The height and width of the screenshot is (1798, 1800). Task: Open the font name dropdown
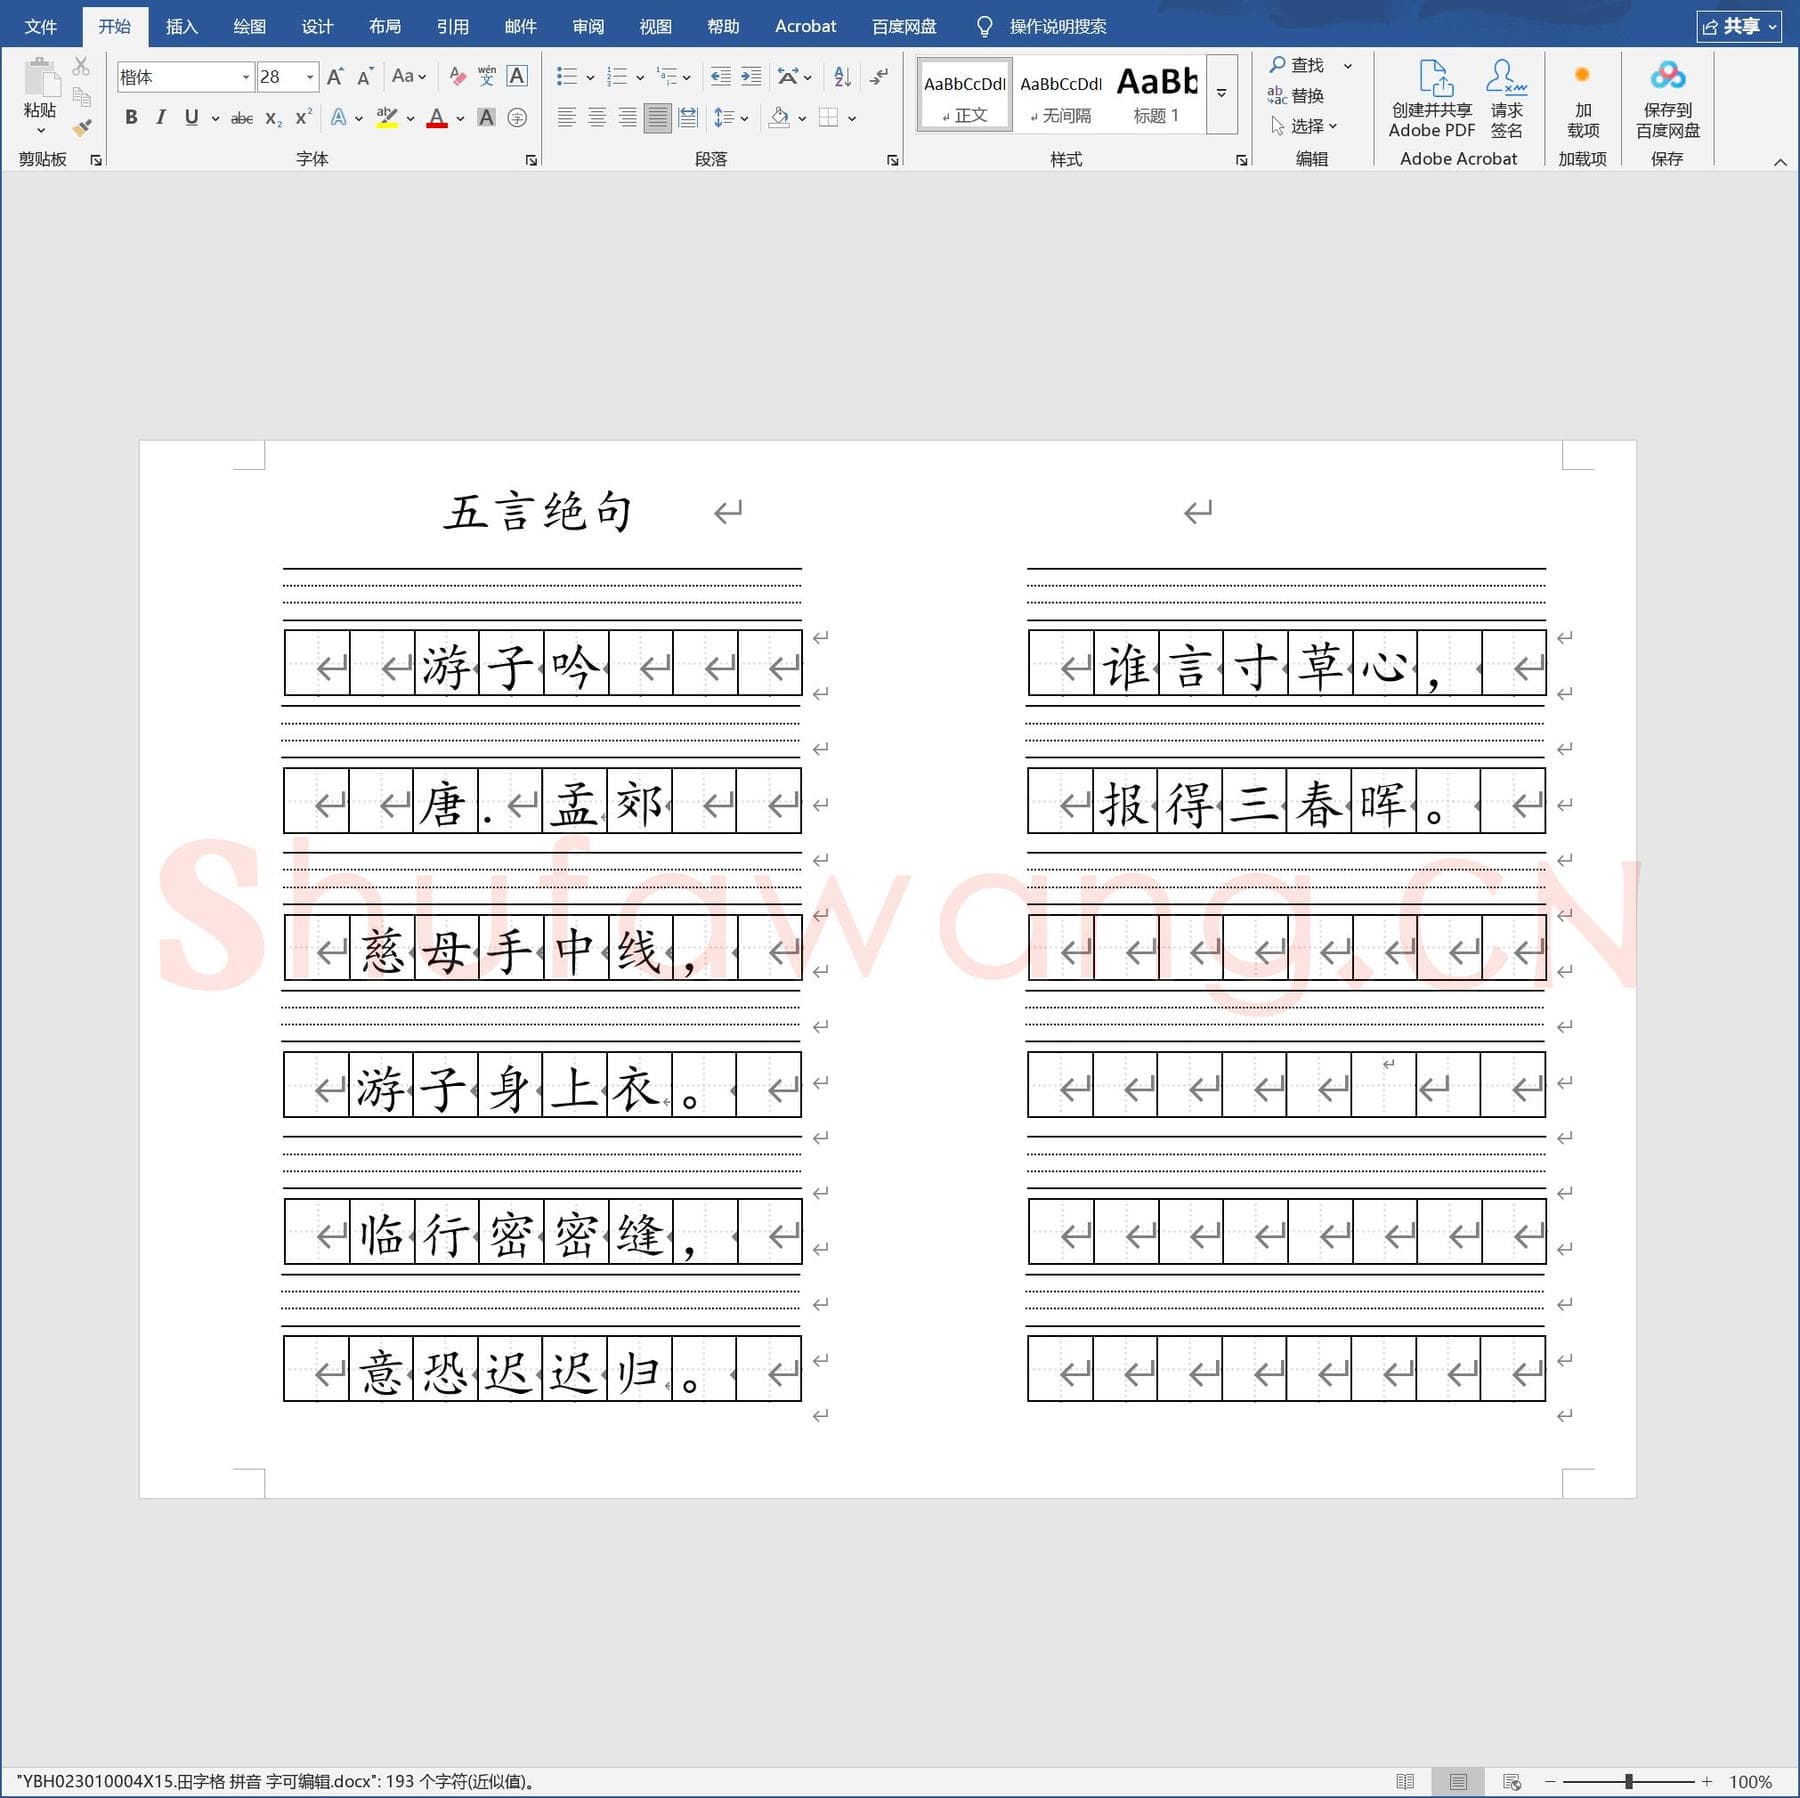tap(245, 77)
